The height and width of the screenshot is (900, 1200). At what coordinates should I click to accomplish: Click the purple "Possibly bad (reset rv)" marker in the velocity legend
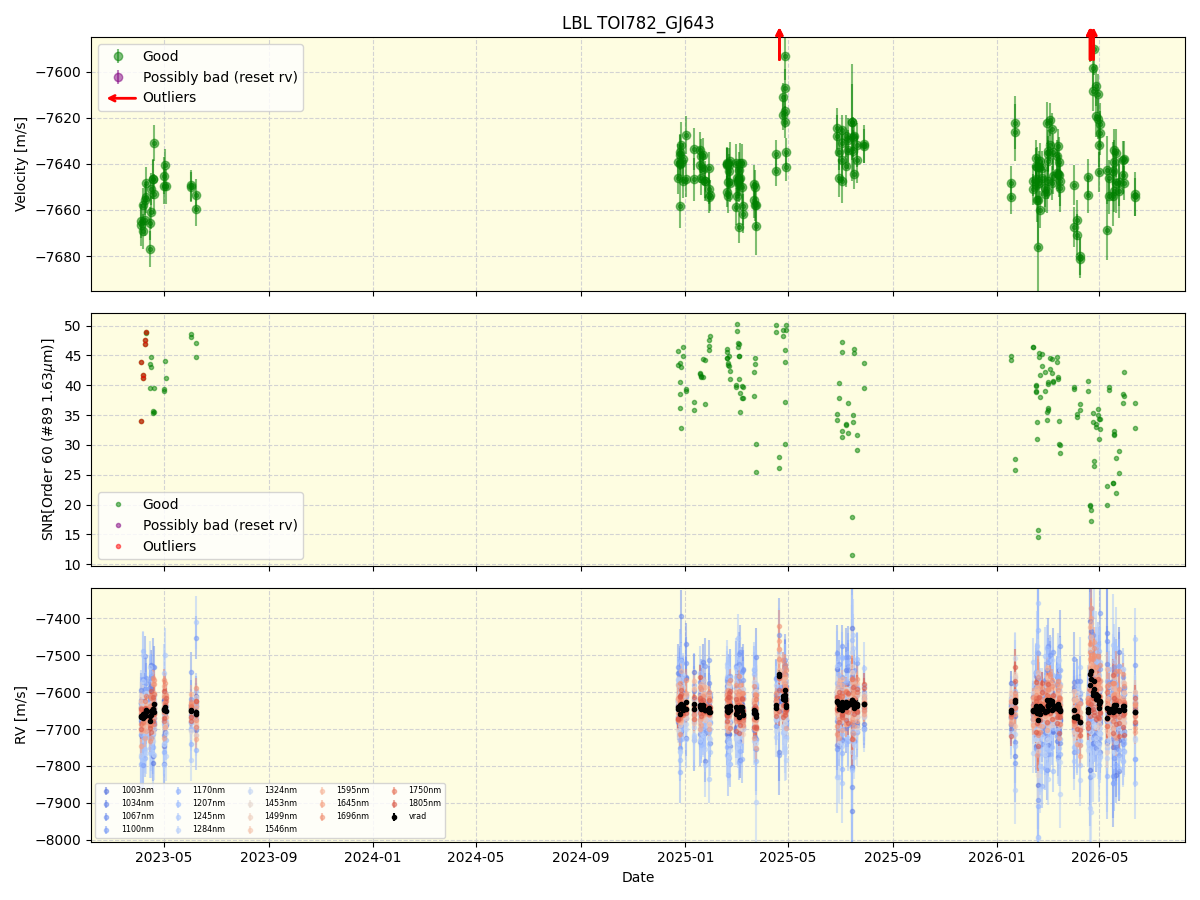pos(119,77)
